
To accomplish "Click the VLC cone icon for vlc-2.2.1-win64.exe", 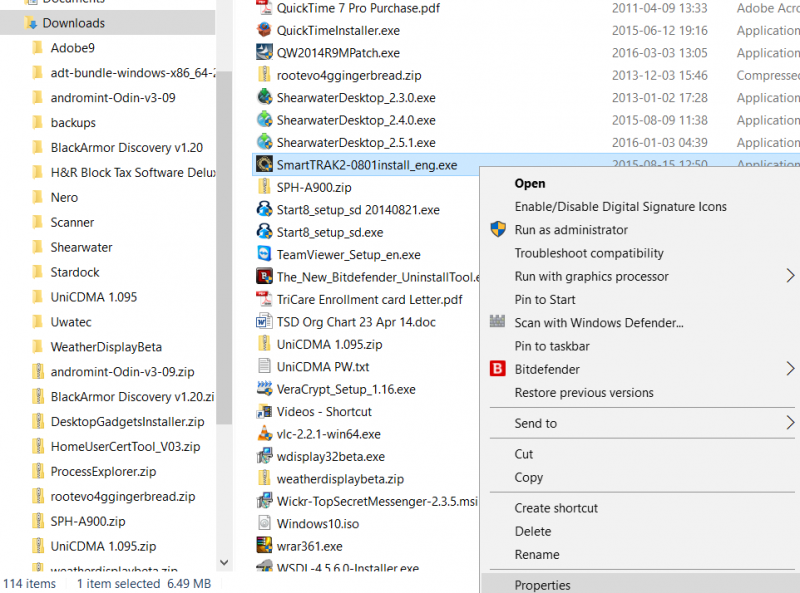I will [x=264, y=434].
